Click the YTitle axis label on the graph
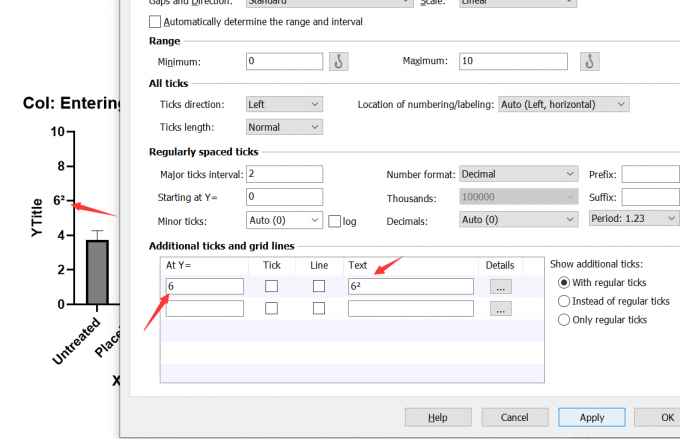Image resolution: width=680 pixels, height=439 pixels. point(37,218)
